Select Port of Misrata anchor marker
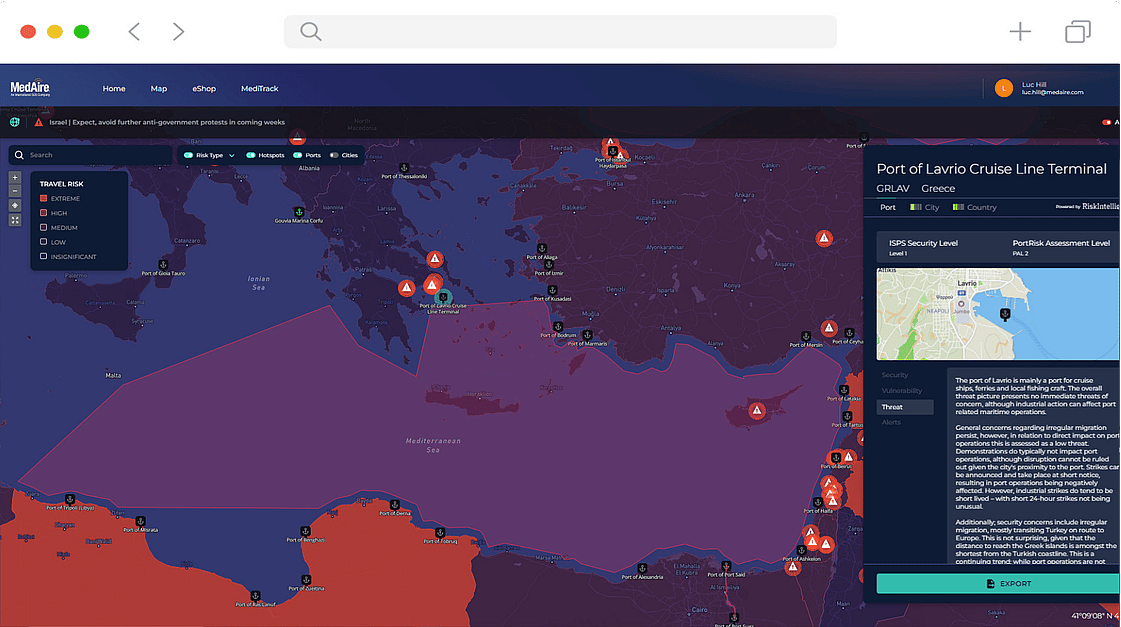This screenshot has height=627, width=1121. tap(140, 521)
